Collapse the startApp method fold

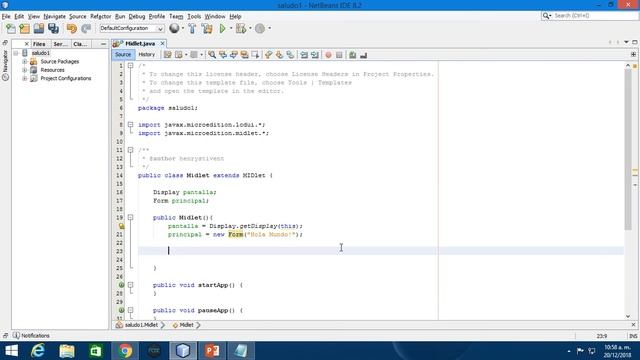tap(130, 285)
